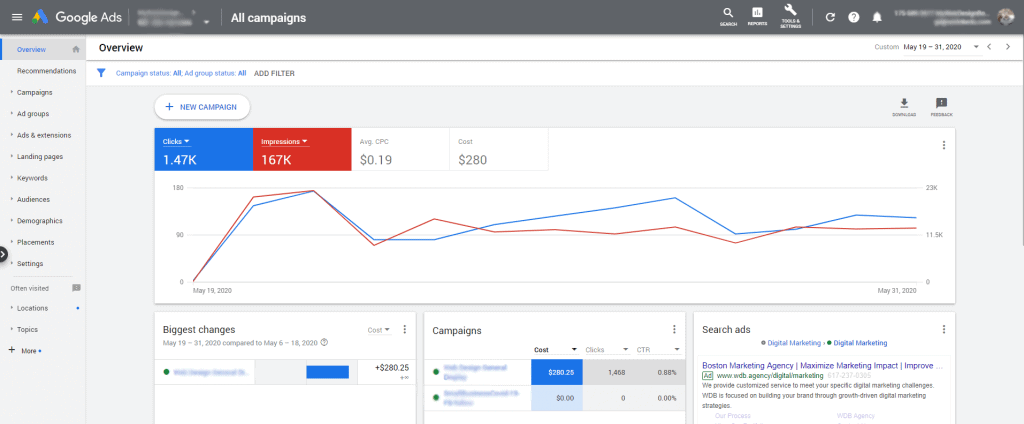Click the blue bar in Biggest changes
This screenshot has height=424, width=1024.
click(x=328, y=372)
